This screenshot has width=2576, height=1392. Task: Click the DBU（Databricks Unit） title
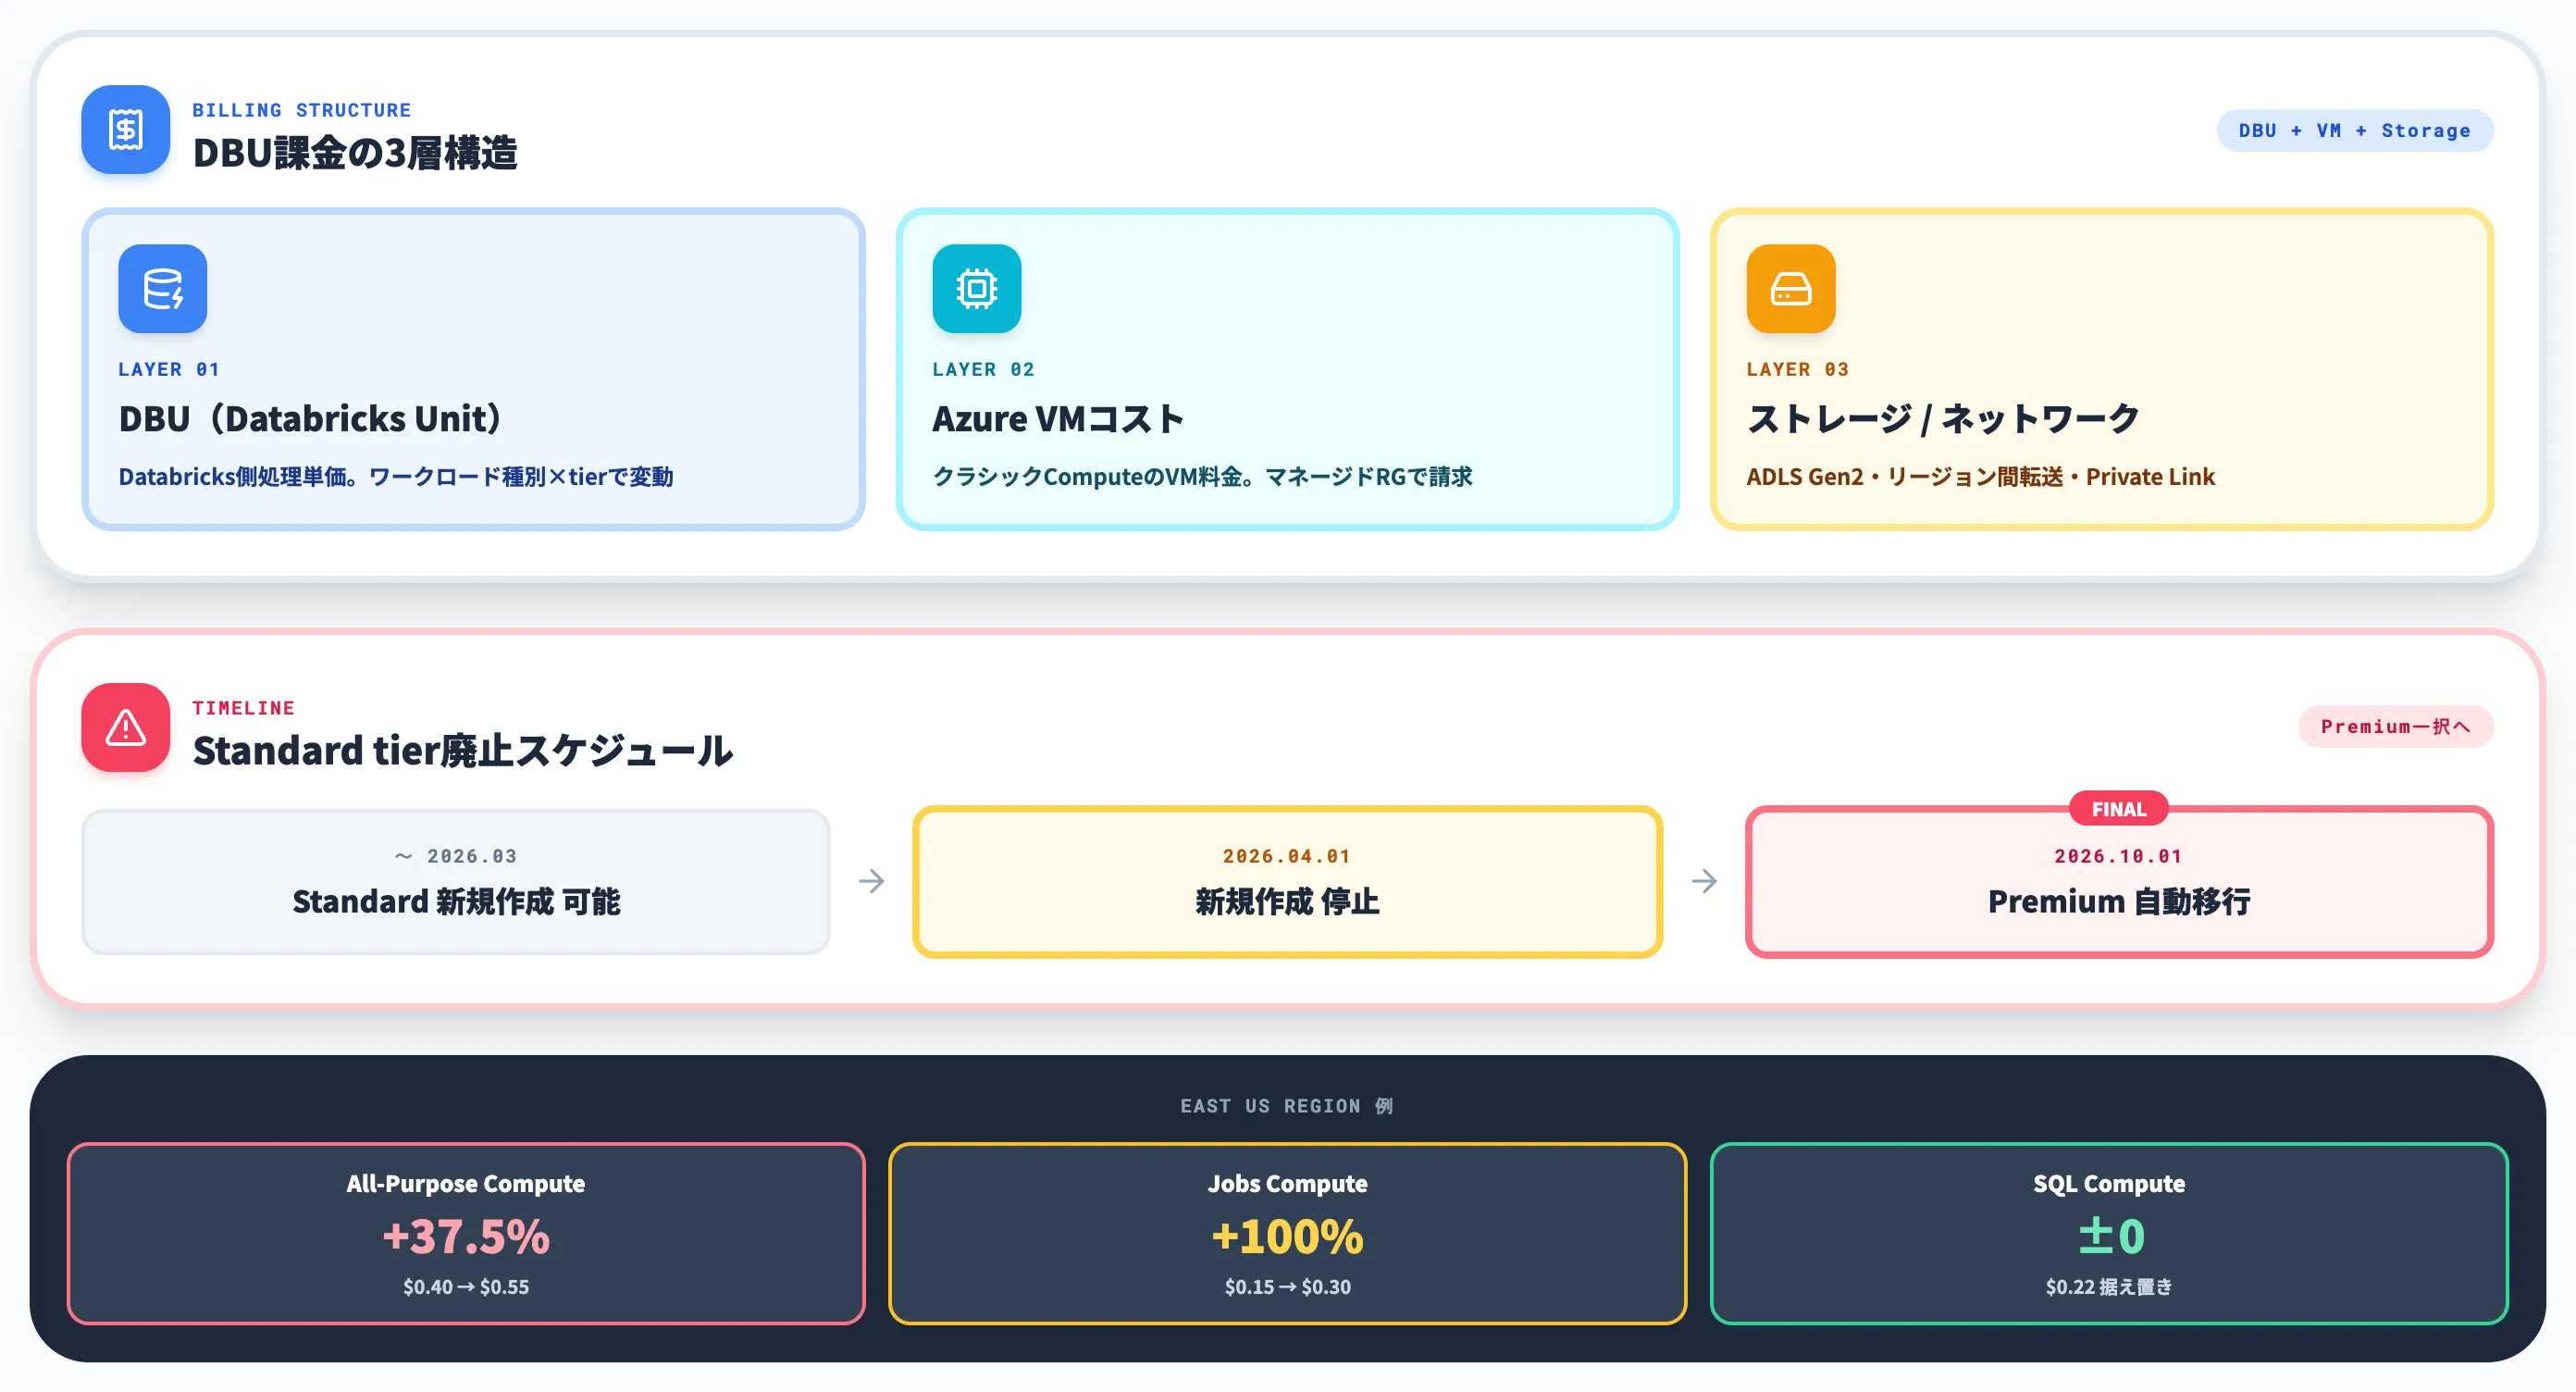coord(310,418)
